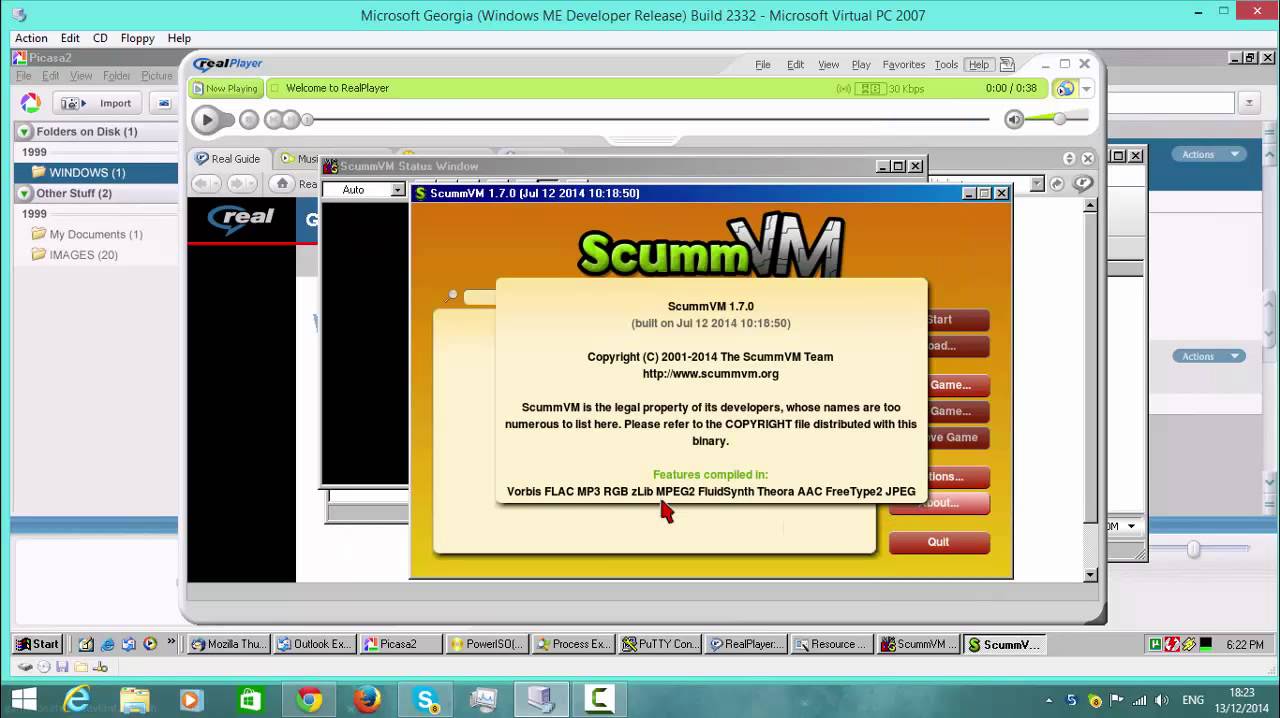Screen dimensions: 1280x718
Task: Switch to PuTTY in the guest taskbar
Action: tap(660, 644)
